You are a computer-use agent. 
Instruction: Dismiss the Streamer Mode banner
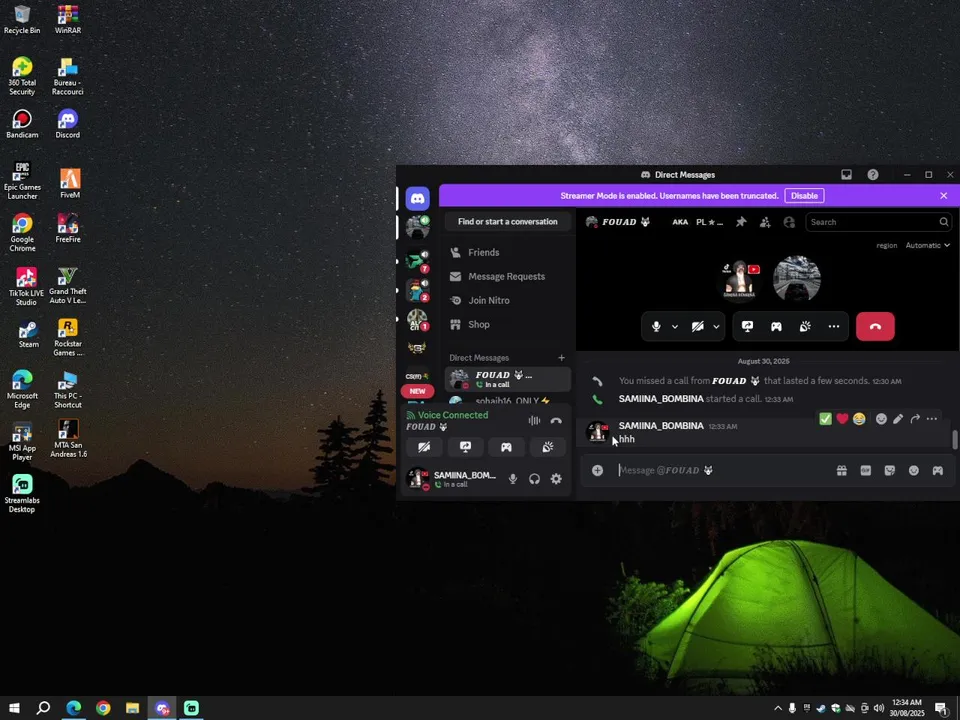(943, 195)
